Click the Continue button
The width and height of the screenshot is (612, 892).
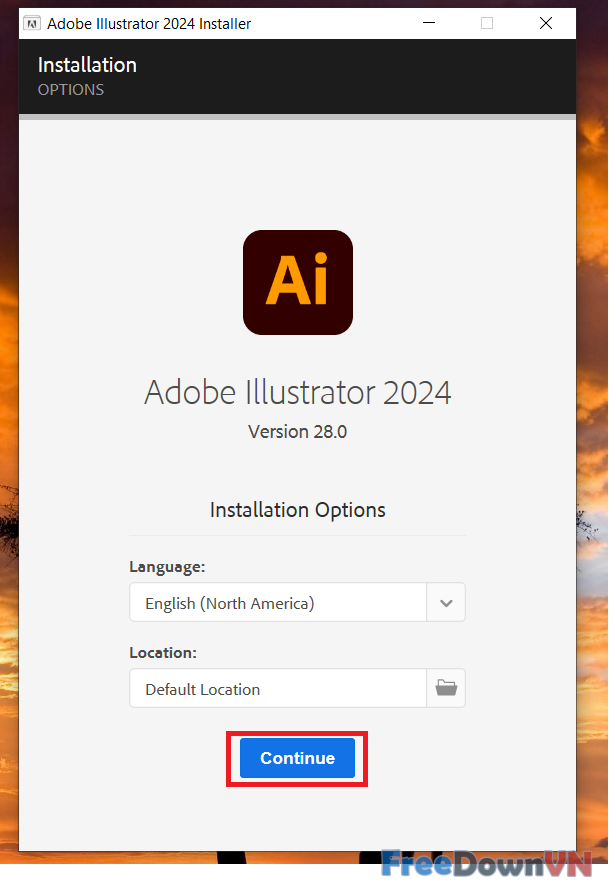(297, 758)
